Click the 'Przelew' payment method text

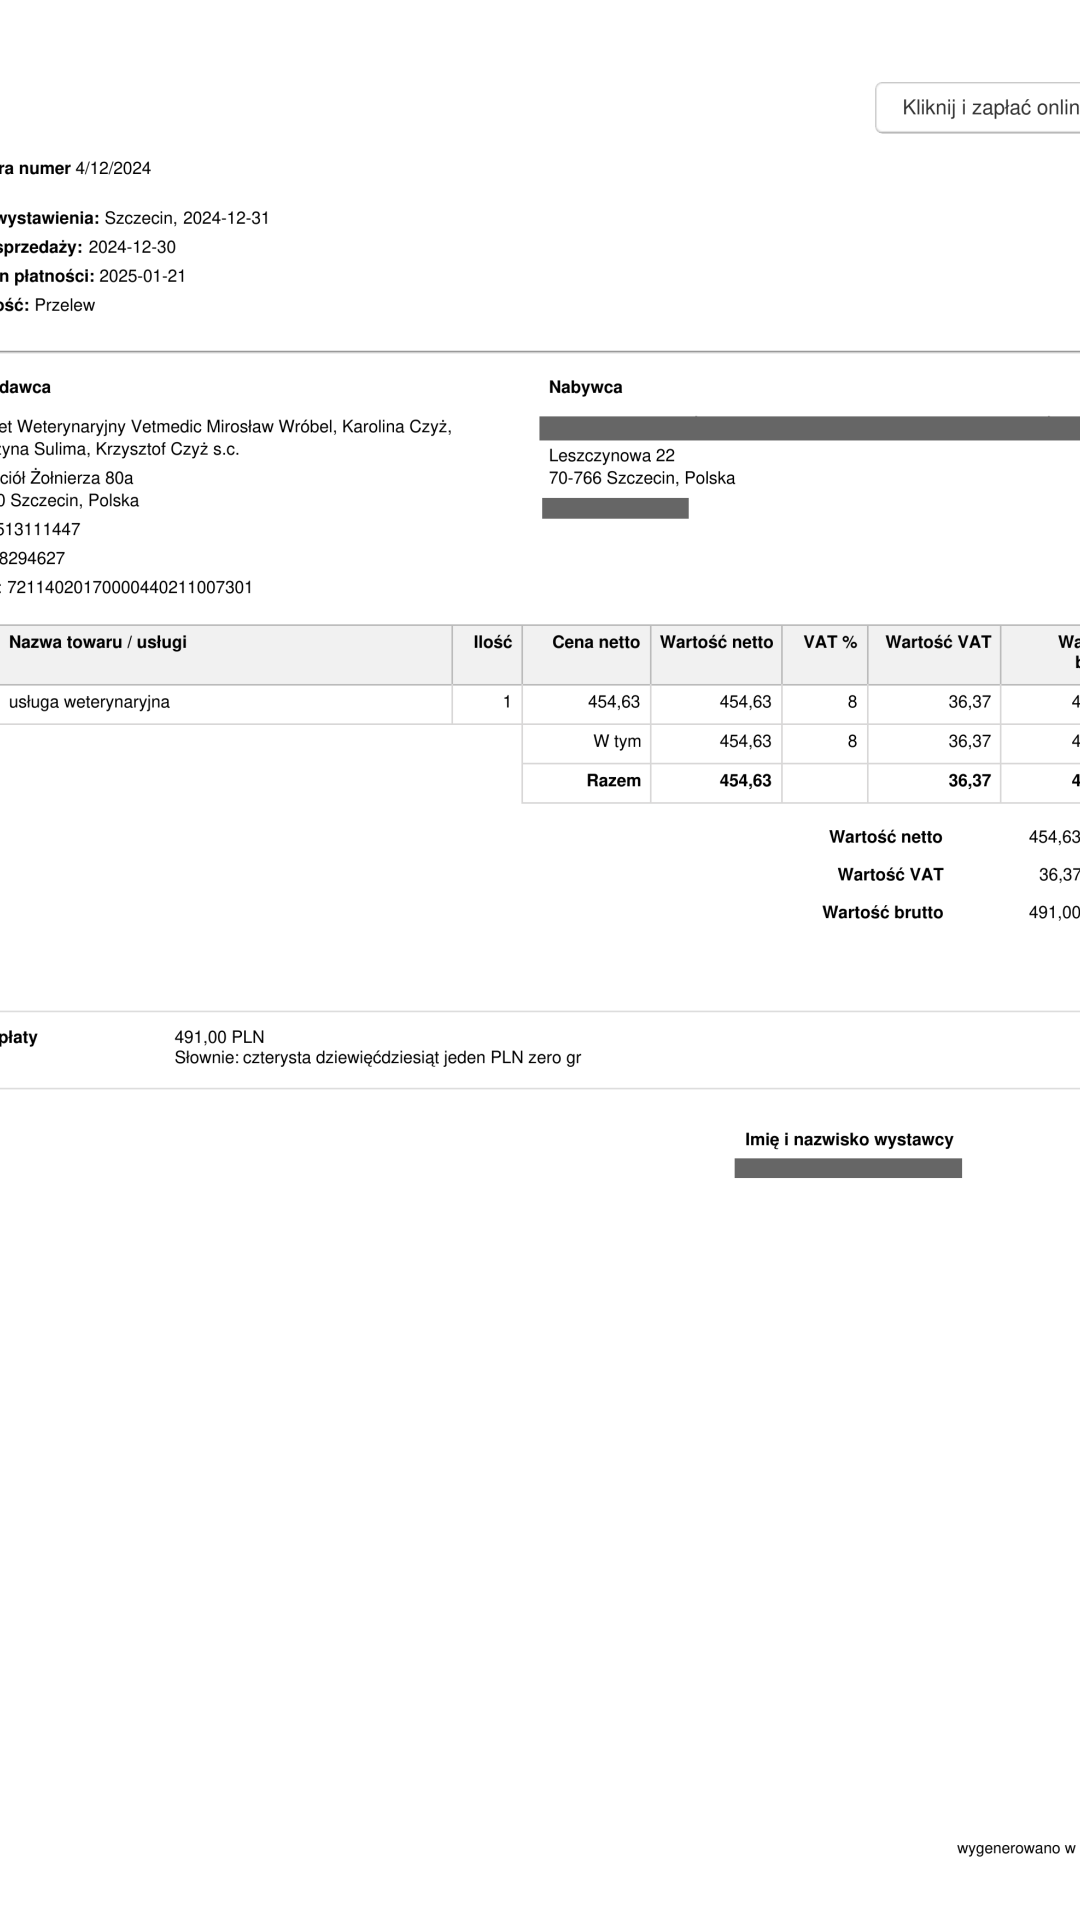pos(65,305)
